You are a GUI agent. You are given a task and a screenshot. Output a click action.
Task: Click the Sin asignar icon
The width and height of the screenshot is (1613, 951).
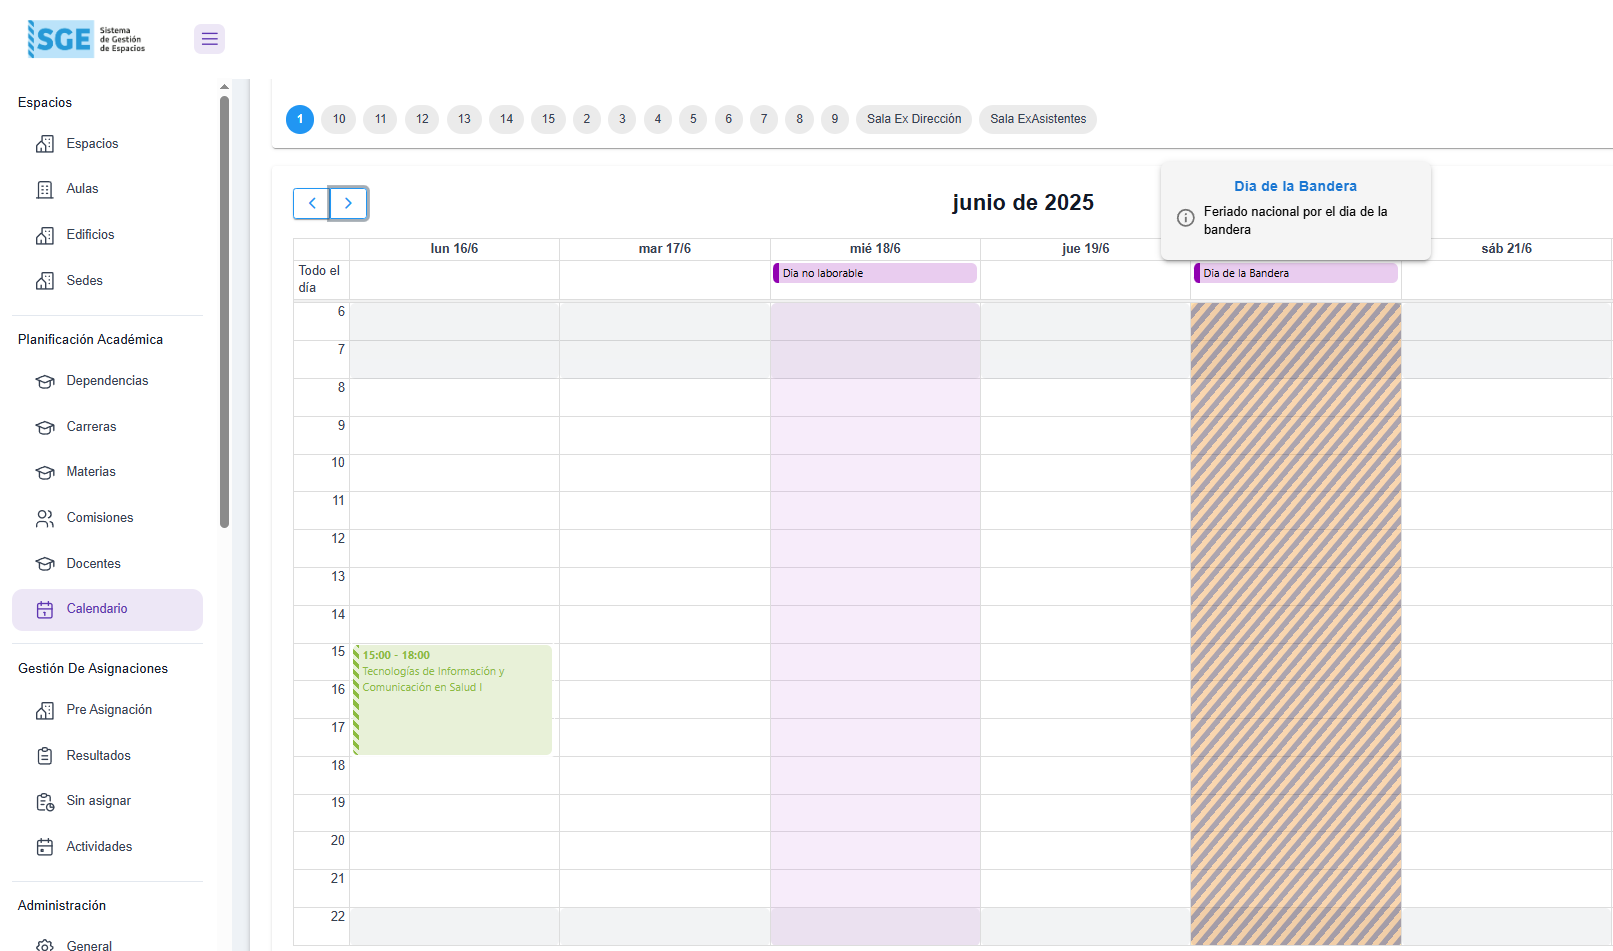[x=45, y=801]
